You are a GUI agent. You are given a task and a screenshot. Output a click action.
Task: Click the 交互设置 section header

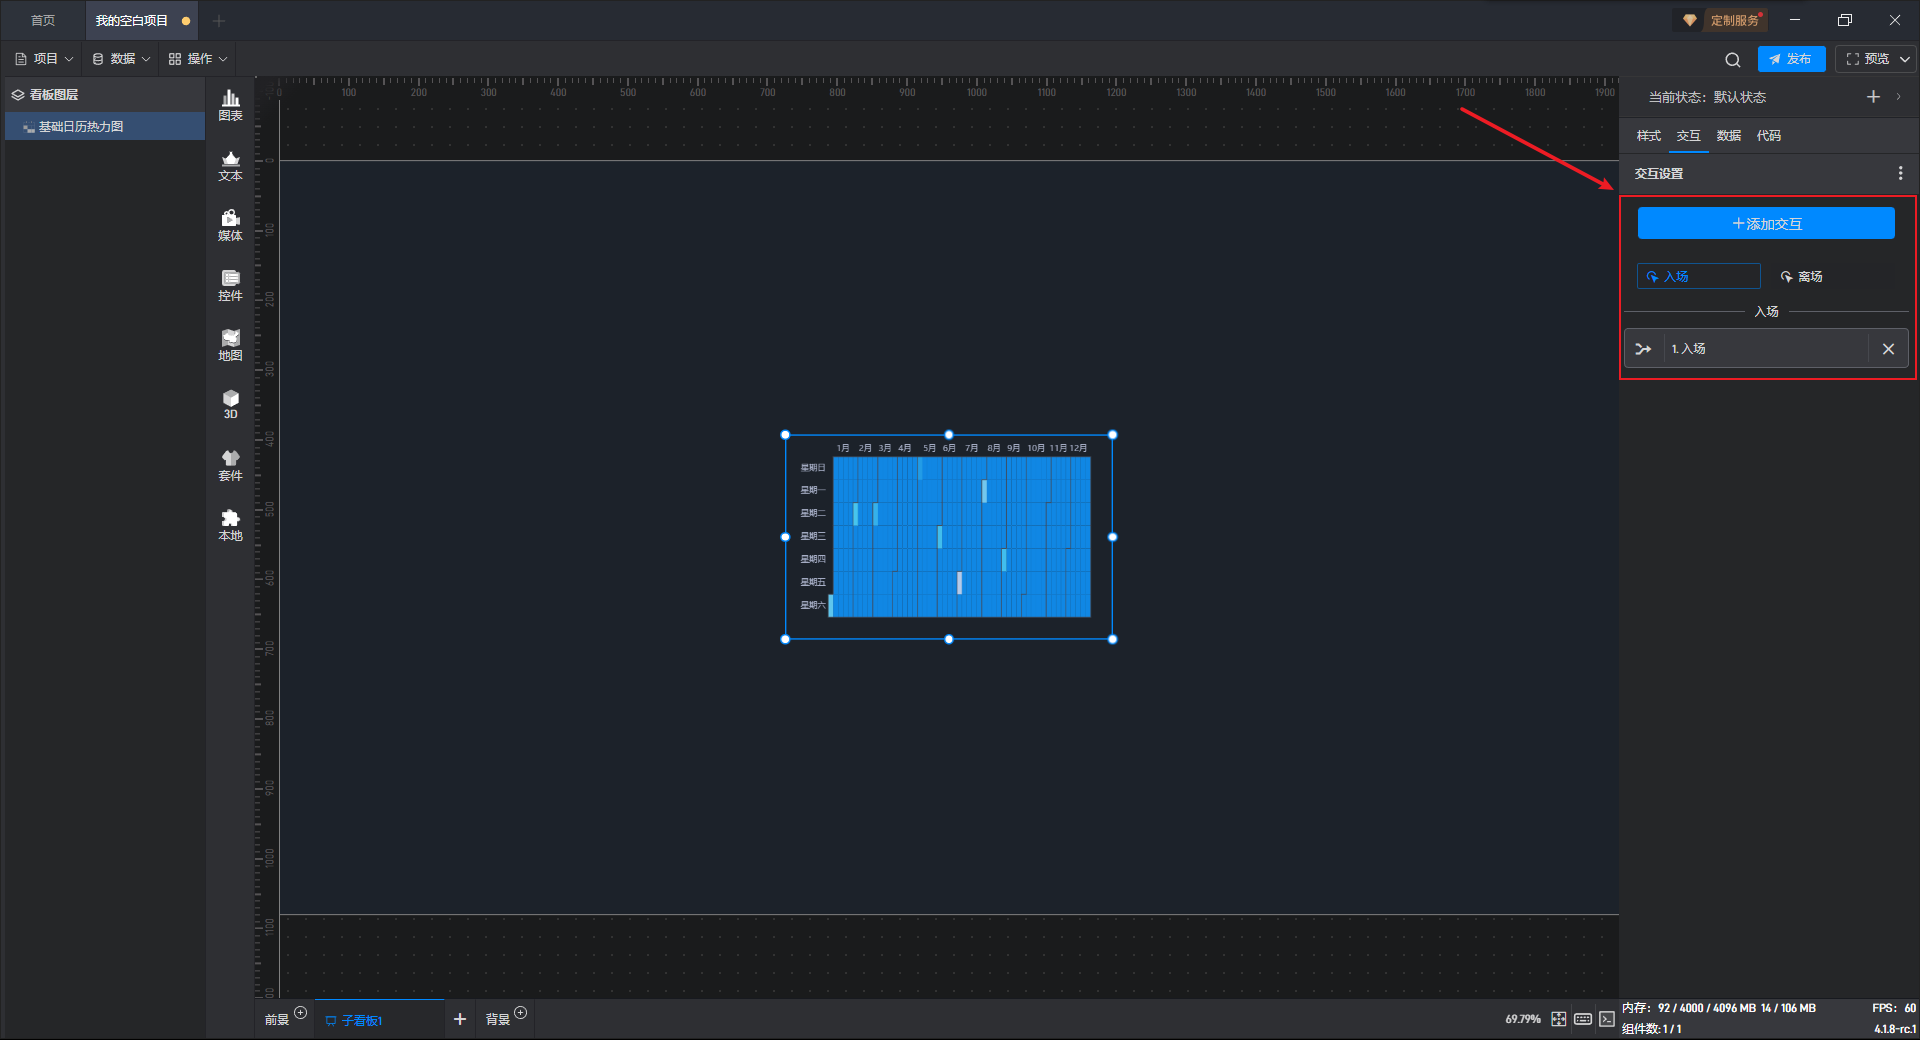1659,173
